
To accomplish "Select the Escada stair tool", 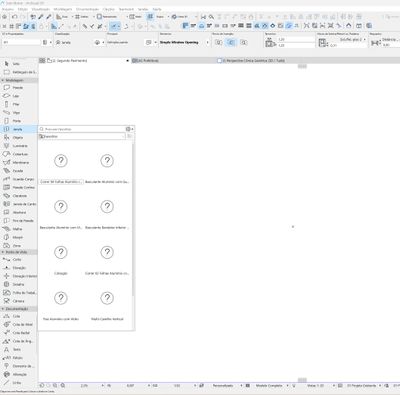I will coord(18,171).
